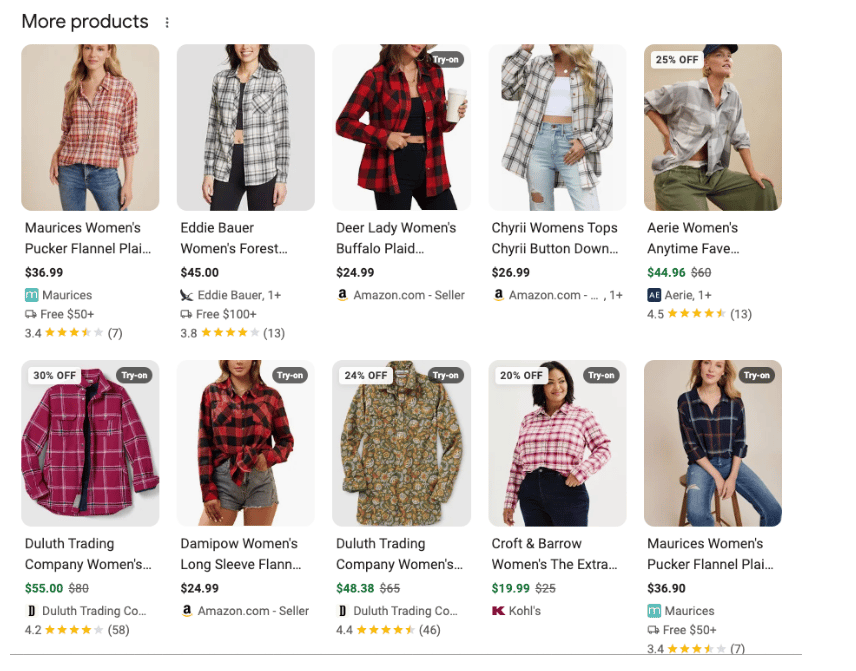Image resolution: width=856 pixels, height=671 pixels.
Task: Open Damipow Women's Long Sleeve Flannel link
Action: 240,554
